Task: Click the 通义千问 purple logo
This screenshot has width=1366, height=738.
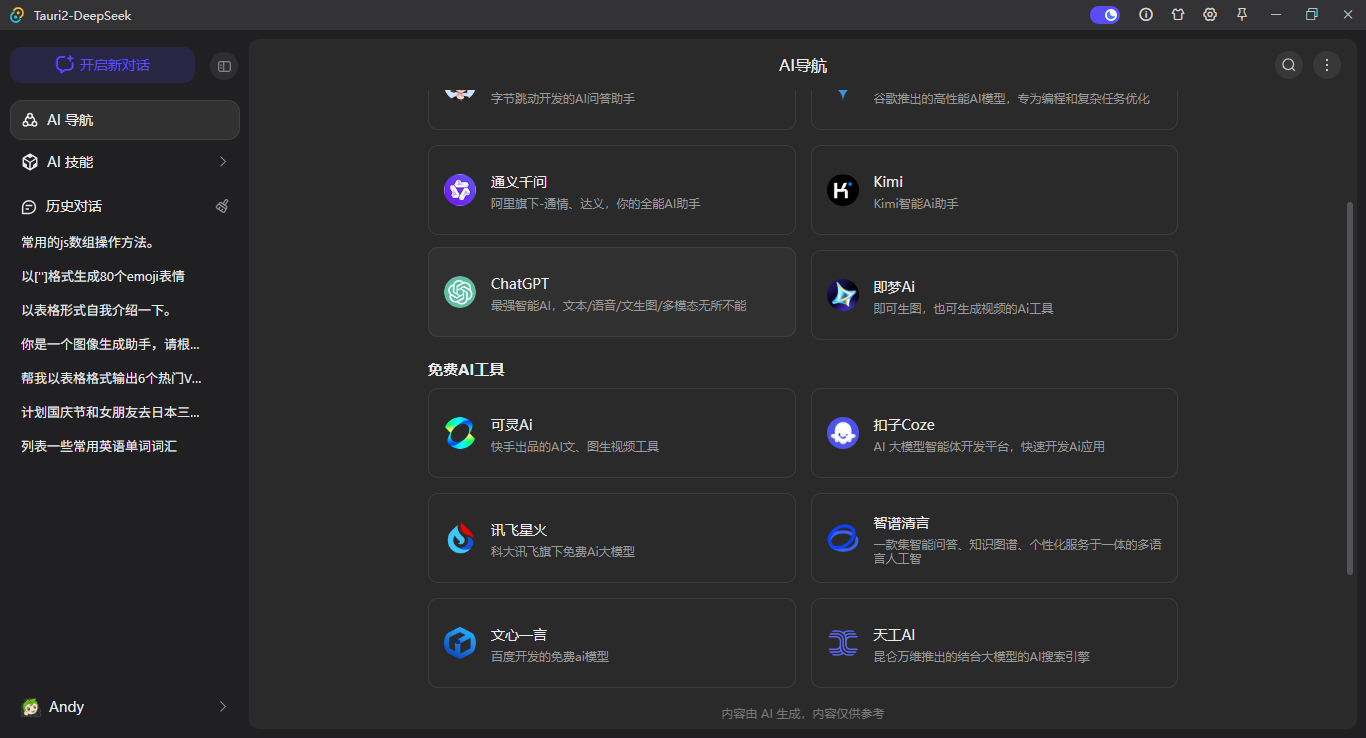Action: point(460,190)
